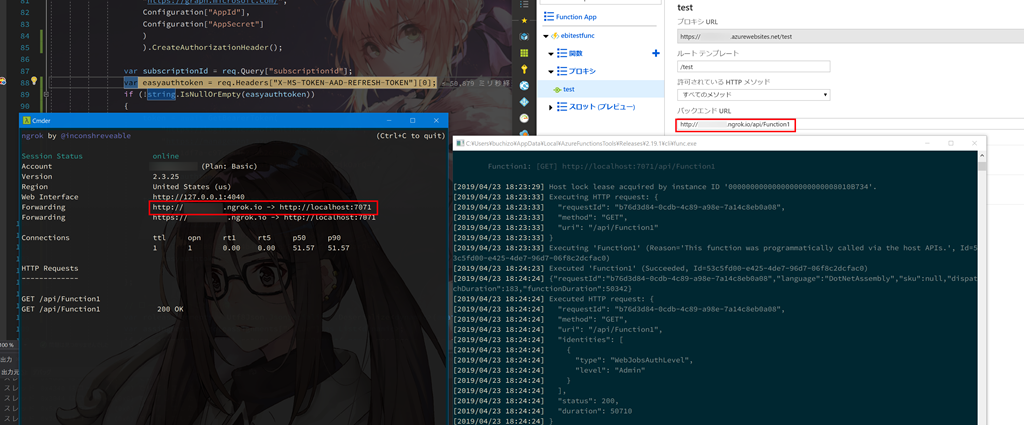Click the plus icon to add function
The width and height of the screenshot is (1024, 425).
click(x=656, y=53)
